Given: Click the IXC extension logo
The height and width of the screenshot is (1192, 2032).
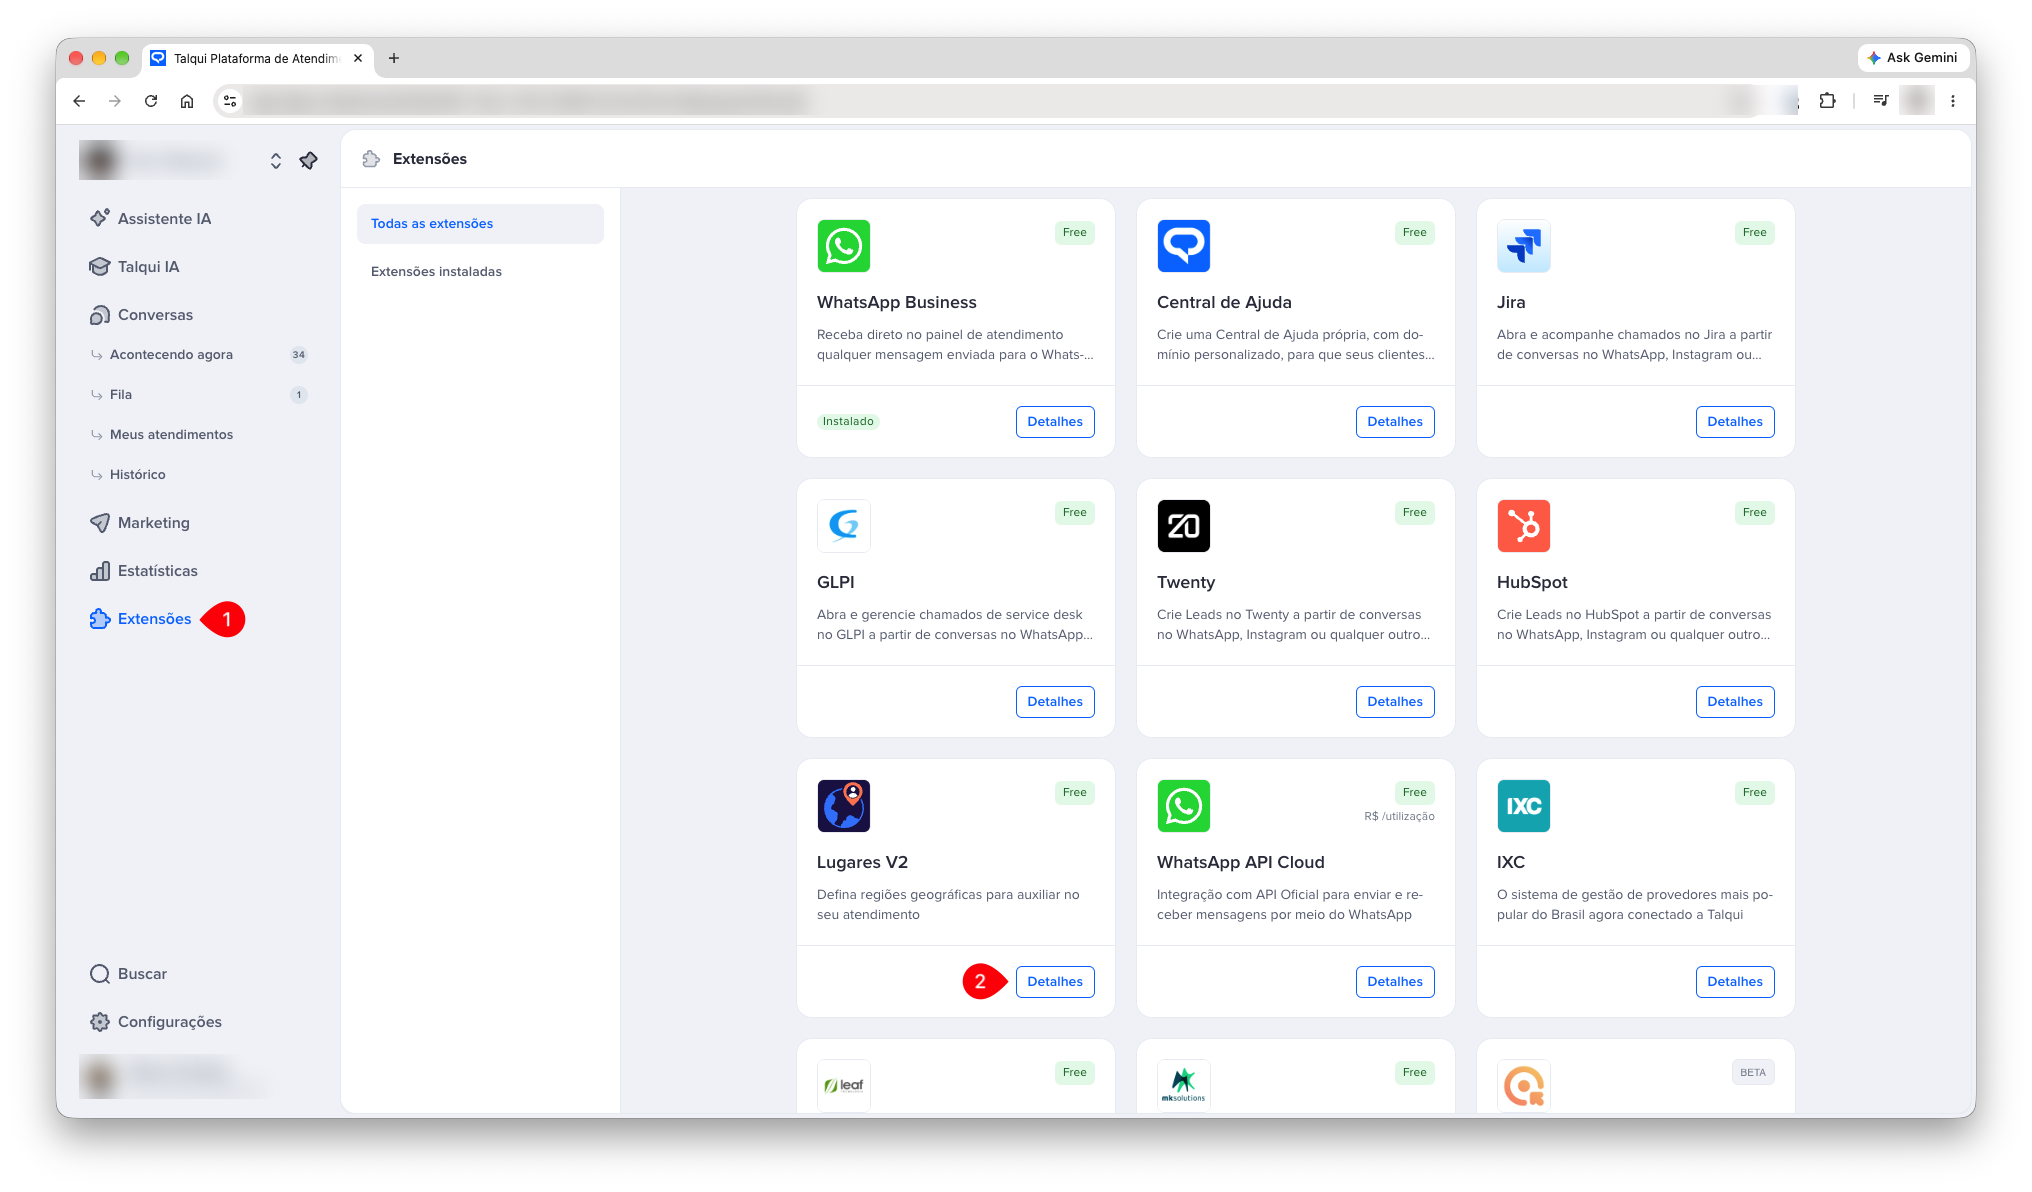Looking at the screenshot, I should tap(1524, 806).
